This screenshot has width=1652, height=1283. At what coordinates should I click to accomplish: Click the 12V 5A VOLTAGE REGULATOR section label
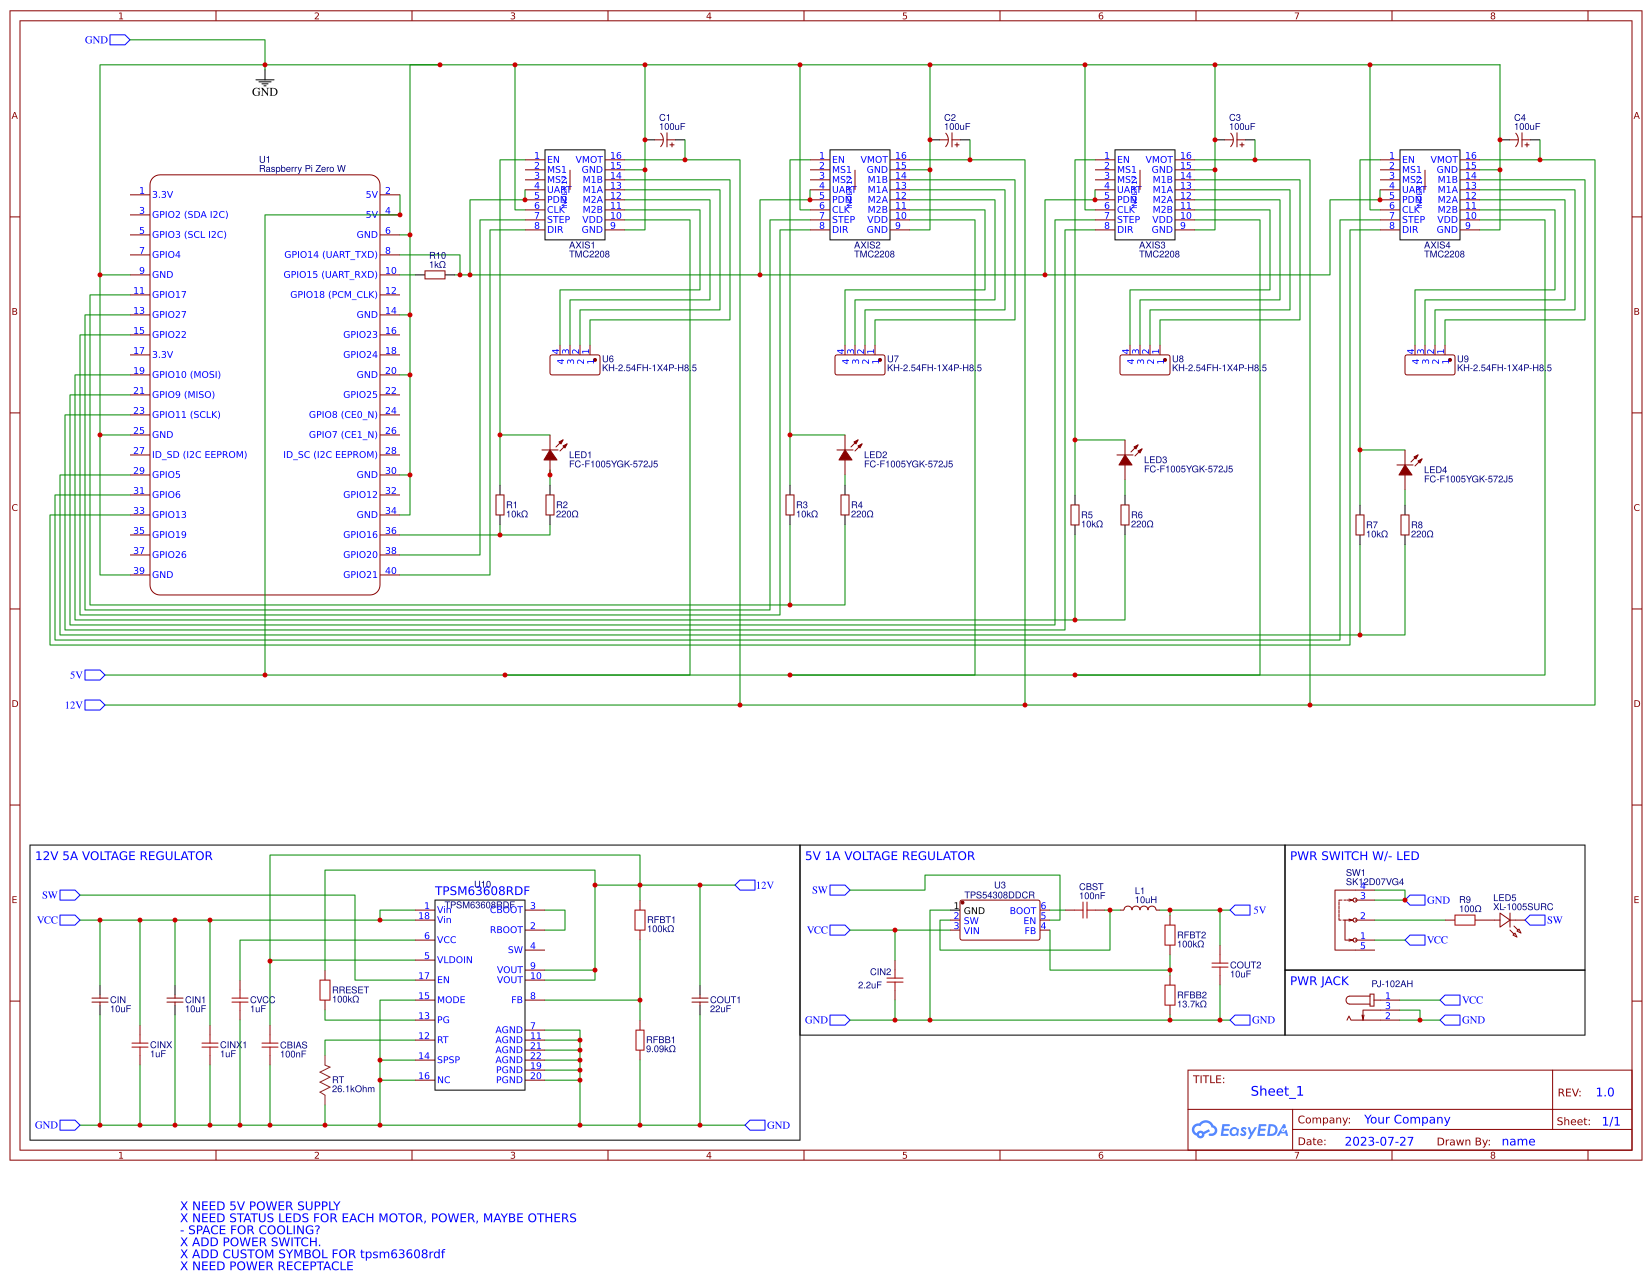(123, 856)
